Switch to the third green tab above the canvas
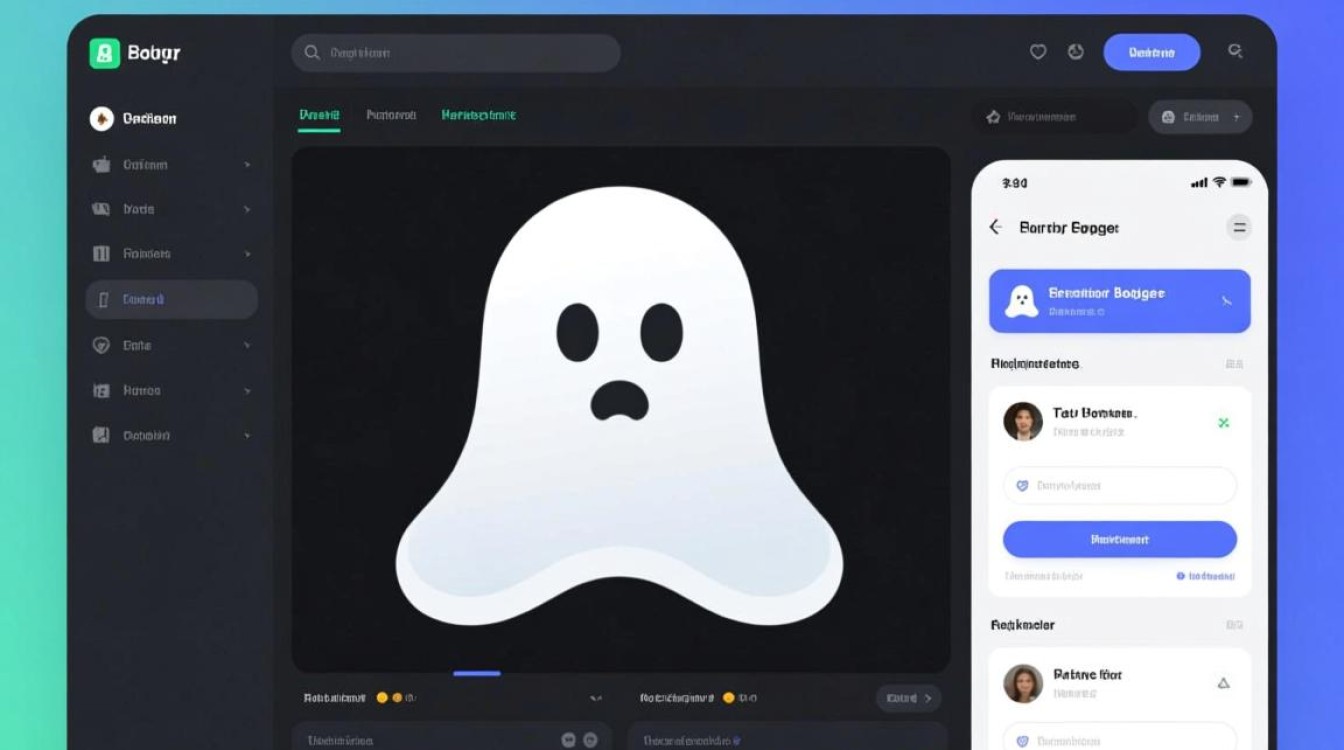Viewport: 1344px width, 750px height. click(478, 115)
